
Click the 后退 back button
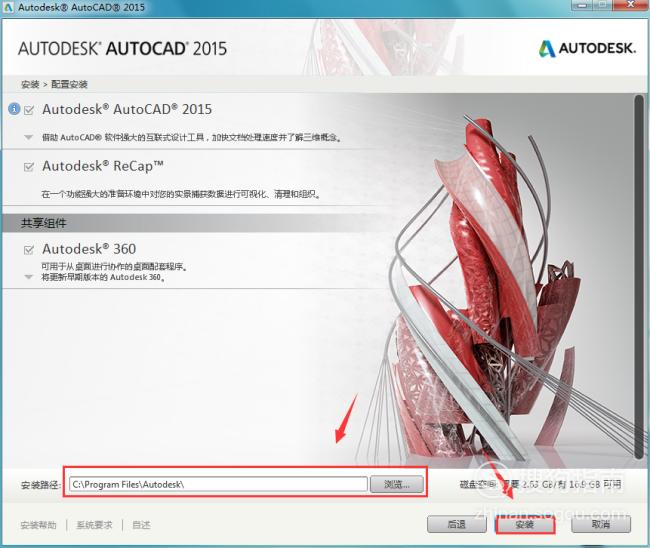click(457, 524)
